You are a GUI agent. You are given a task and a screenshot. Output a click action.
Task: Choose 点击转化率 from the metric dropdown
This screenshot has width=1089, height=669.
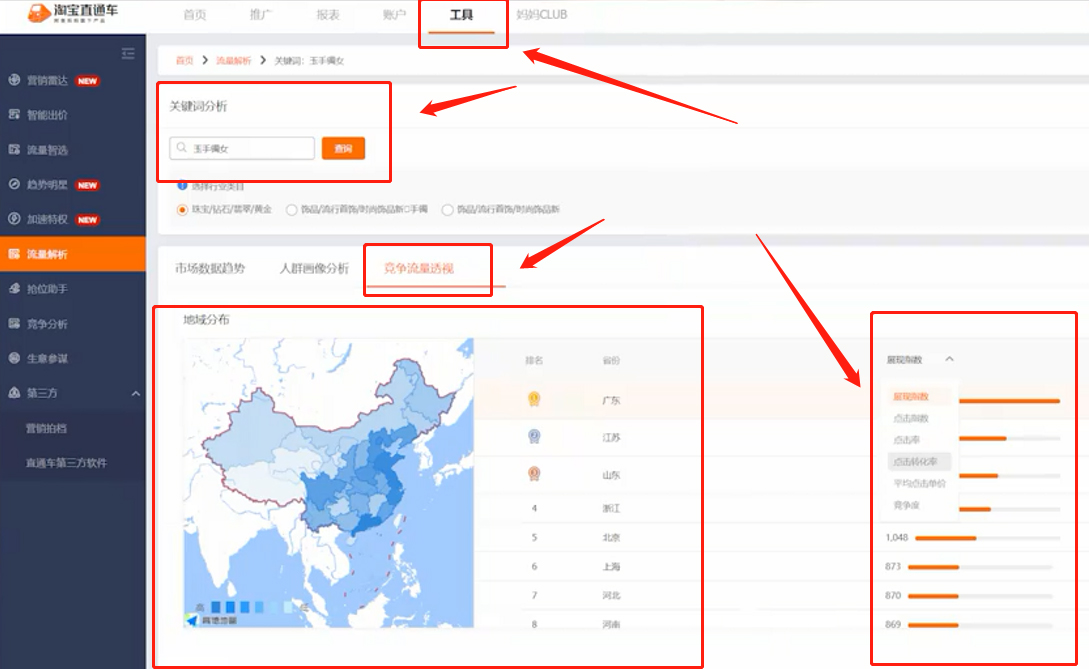[x=917, y=462]
